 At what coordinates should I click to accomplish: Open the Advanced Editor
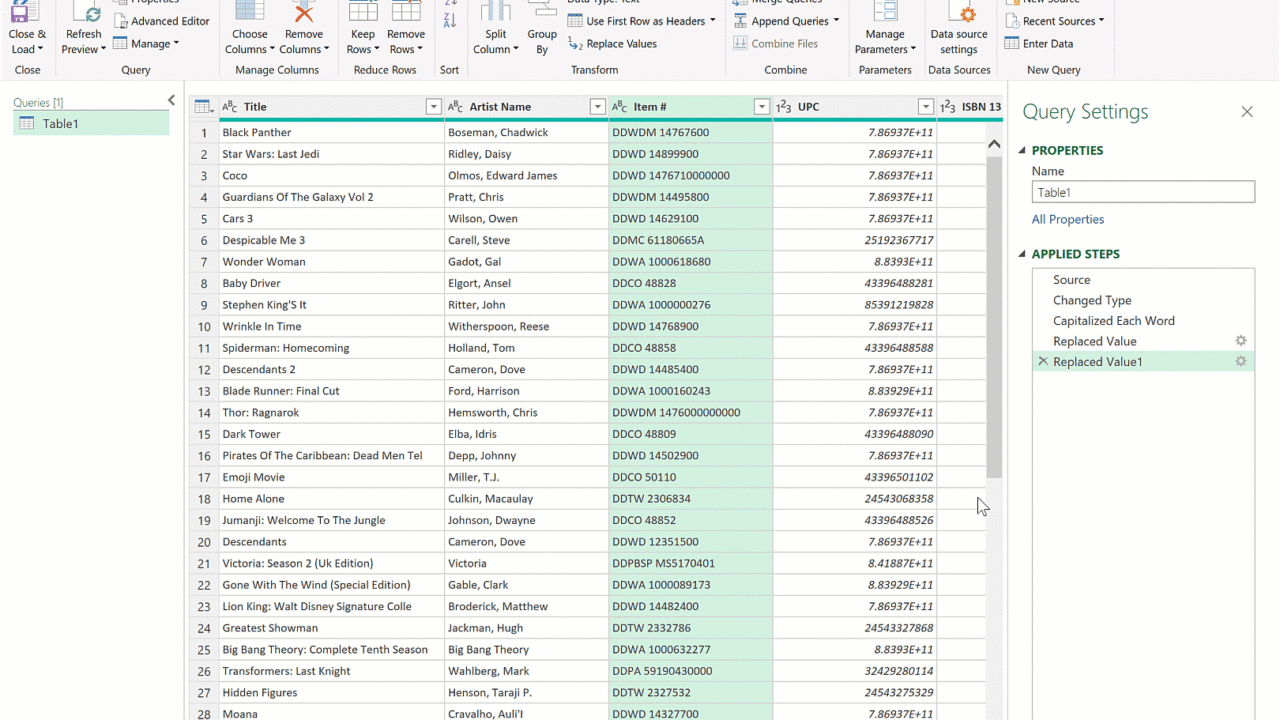coord(161,21)
